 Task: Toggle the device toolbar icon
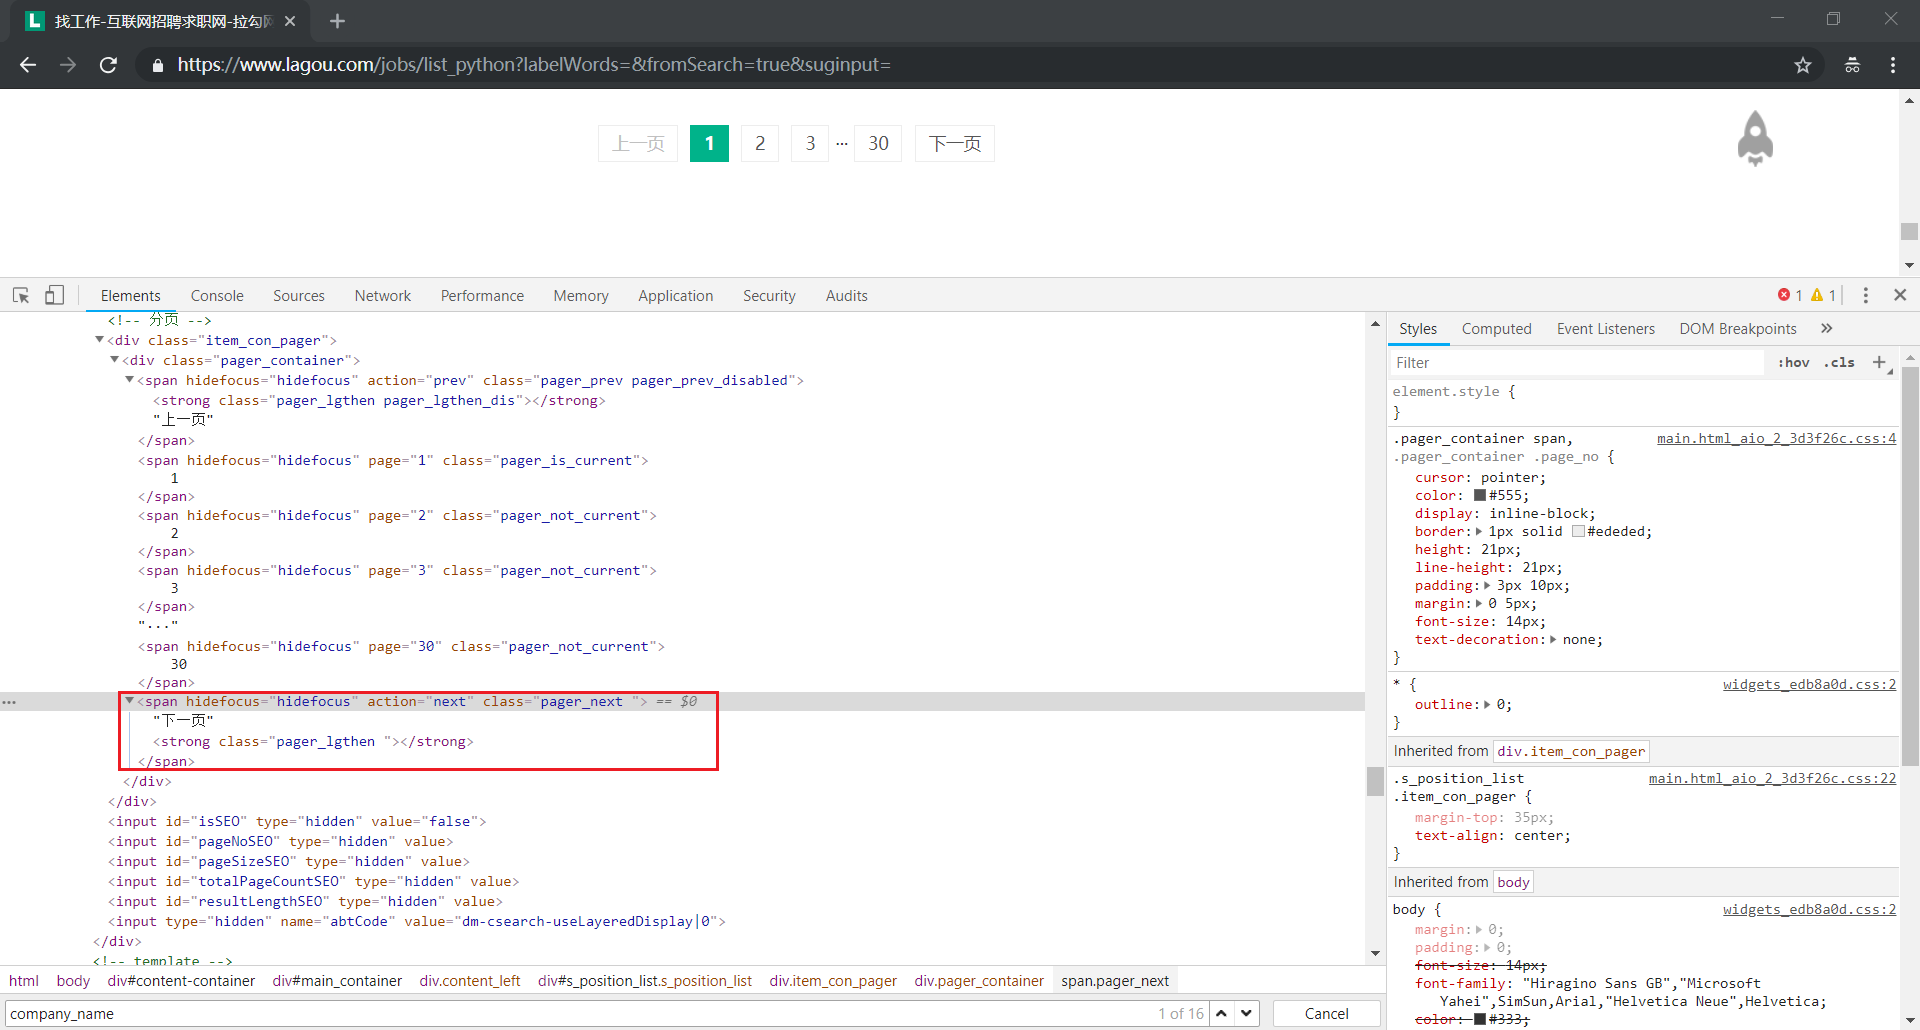[x=54, y=295]
